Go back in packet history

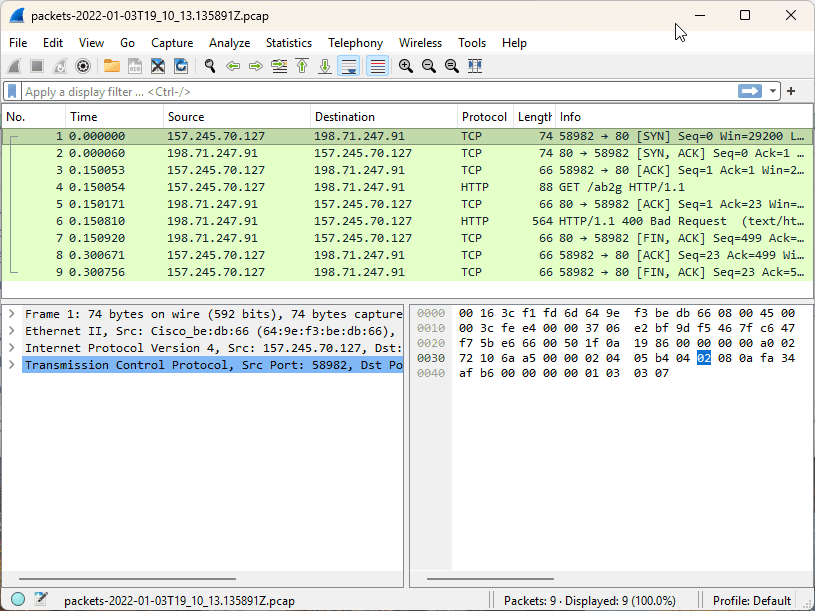coord(233,66)
